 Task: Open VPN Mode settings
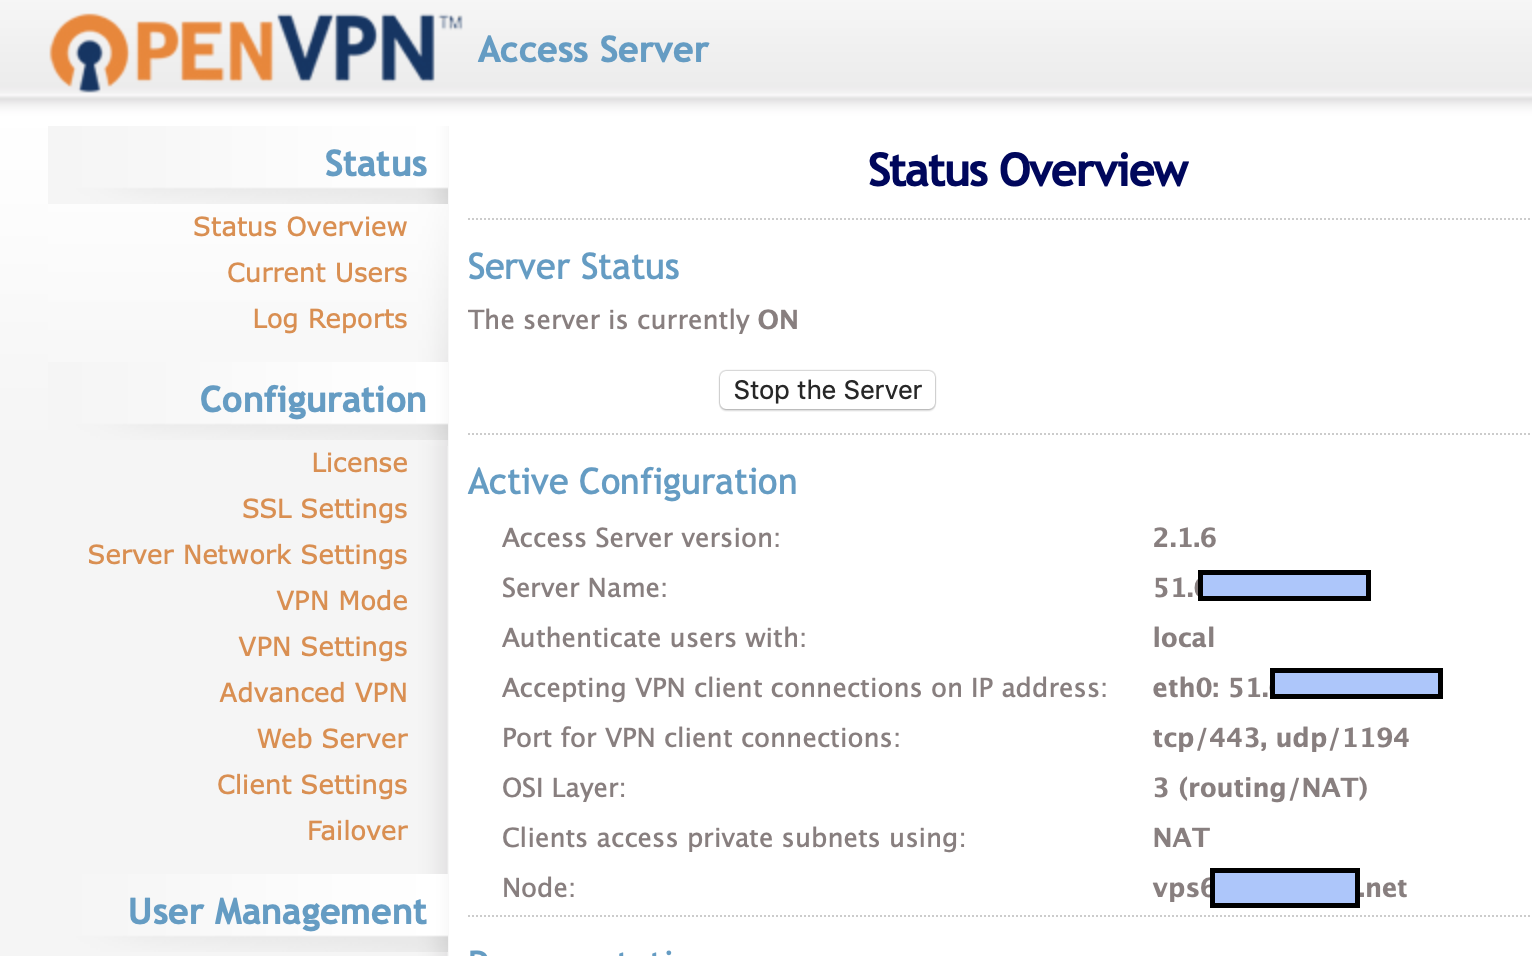pyautogui.click(x=342, y=601)
